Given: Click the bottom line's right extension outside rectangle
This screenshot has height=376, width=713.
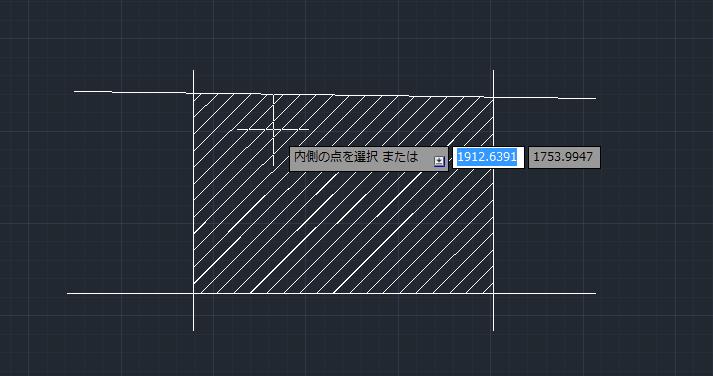Looking at the screenshot, I should tap(545, 293).
